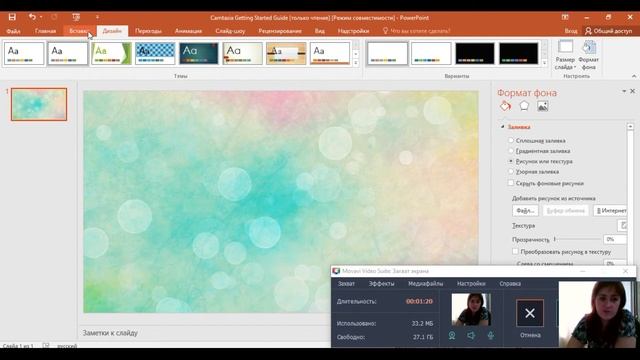
Task: Open Effects (Эффекты) menu in Movavi
Action: pyautogui.click(x=381, y=284)
